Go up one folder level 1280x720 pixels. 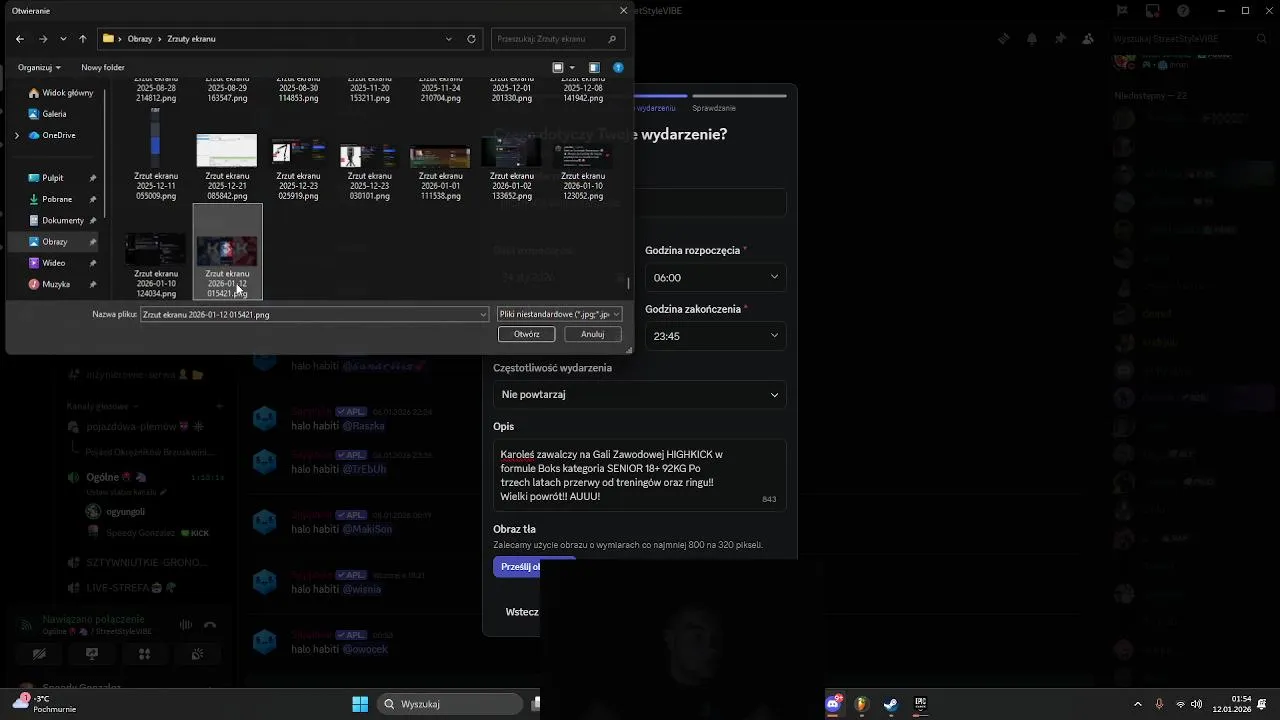click(x=82, y=39)
